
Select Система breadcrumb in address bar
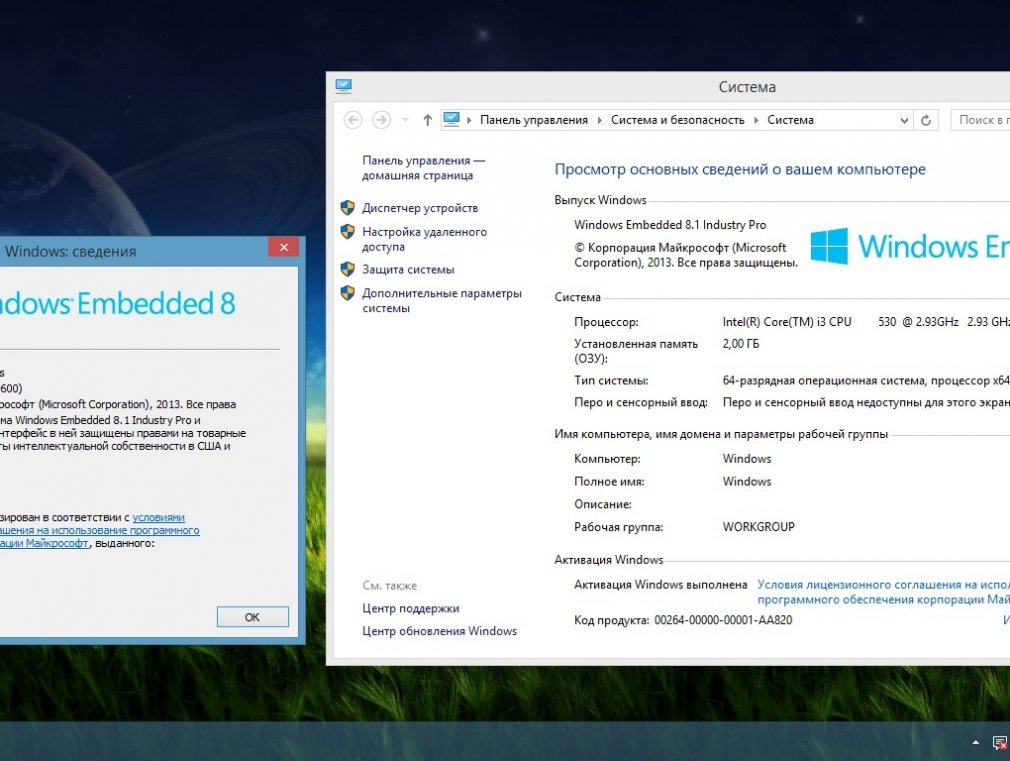tap(790, 120)
